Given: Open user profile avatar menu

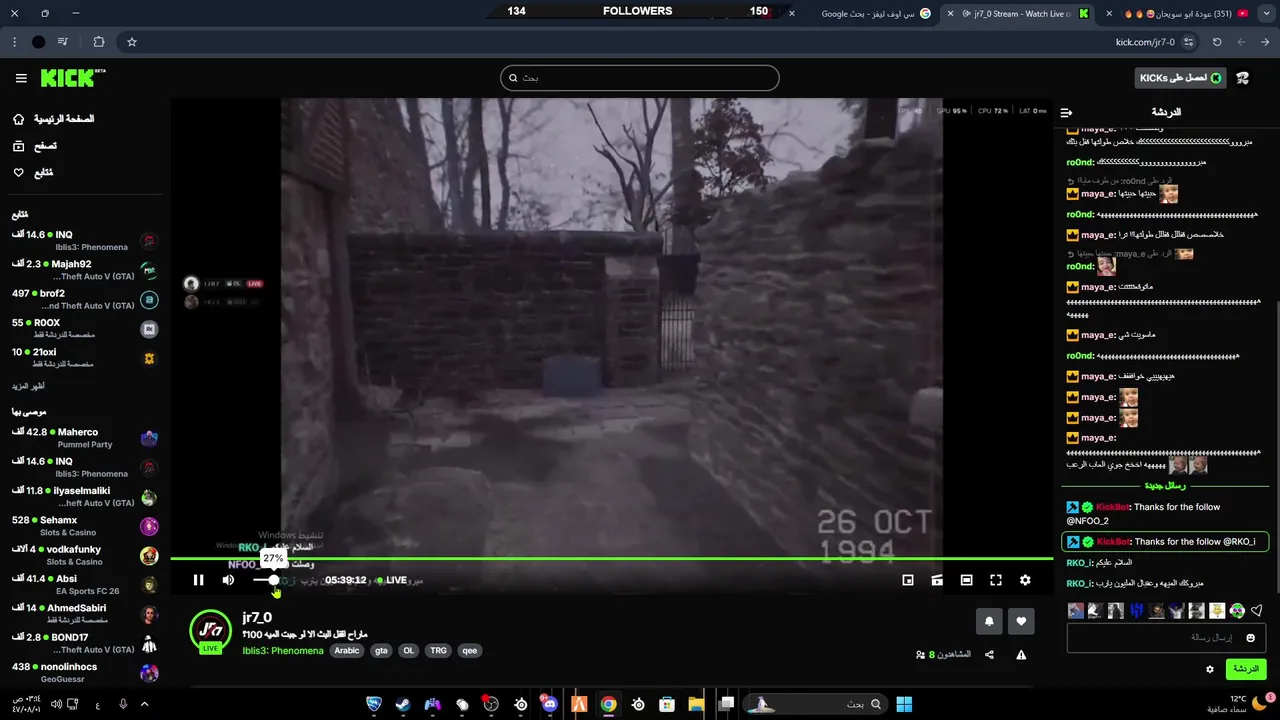Looking at the screenshot, I should point(1243,78).
